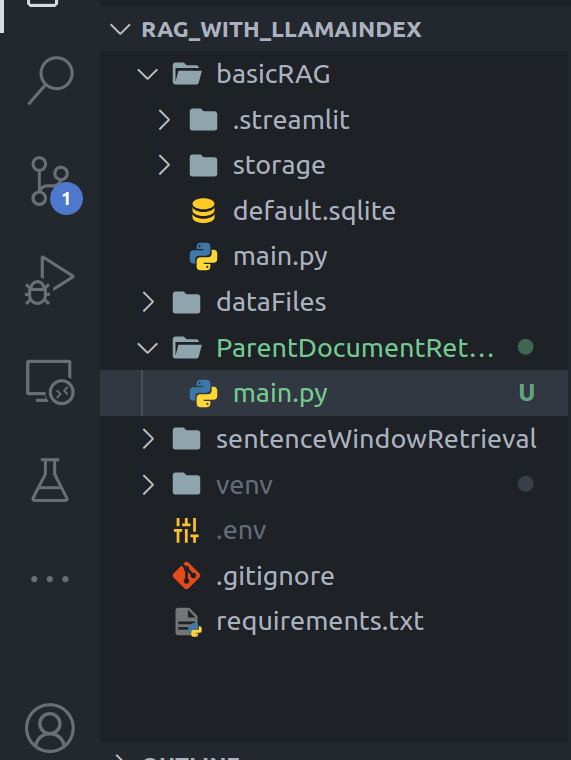Viewport: 571px width, 760px height.
Task: Collapse the basicRAG folder chevron
Action: (148, 74)
